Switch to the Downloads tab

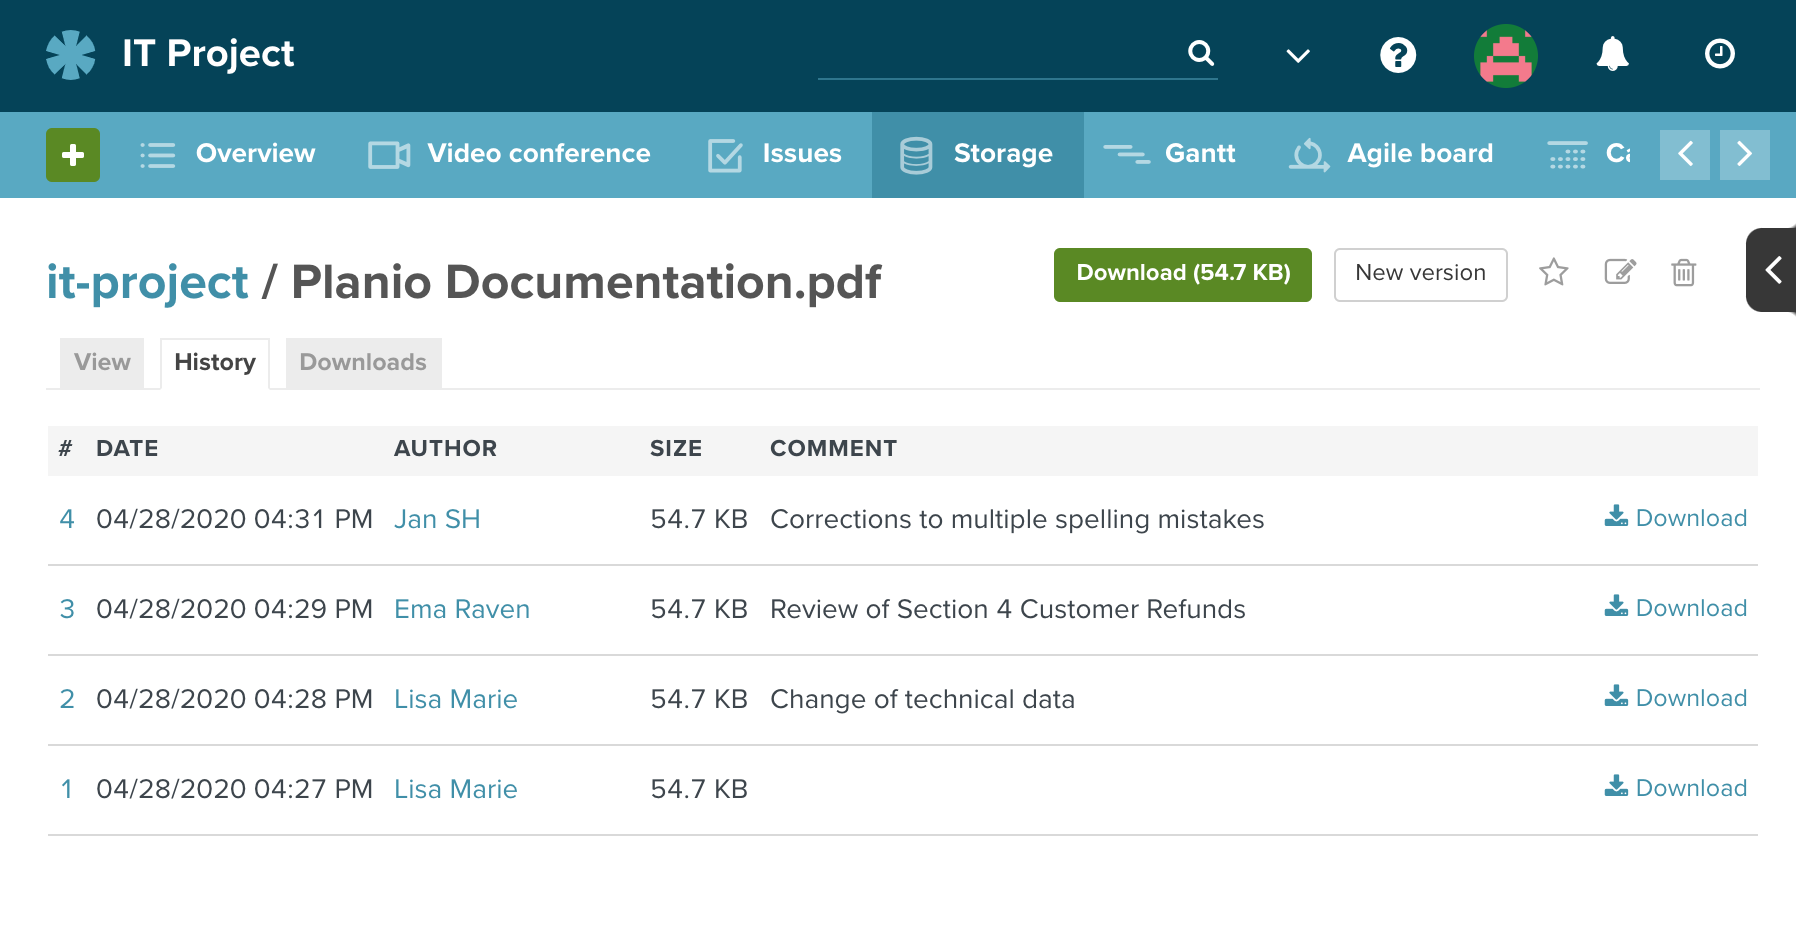[x=363, y=363]
